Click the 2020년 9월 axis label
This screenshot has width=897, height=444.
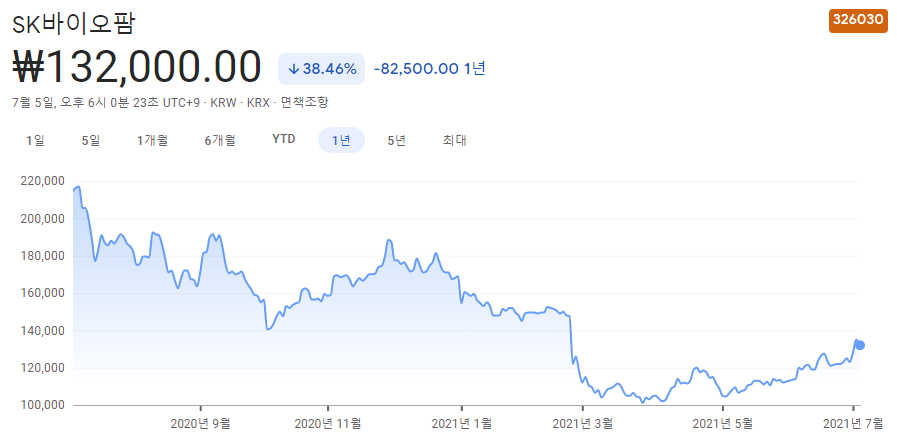click(x=200, y=423)
